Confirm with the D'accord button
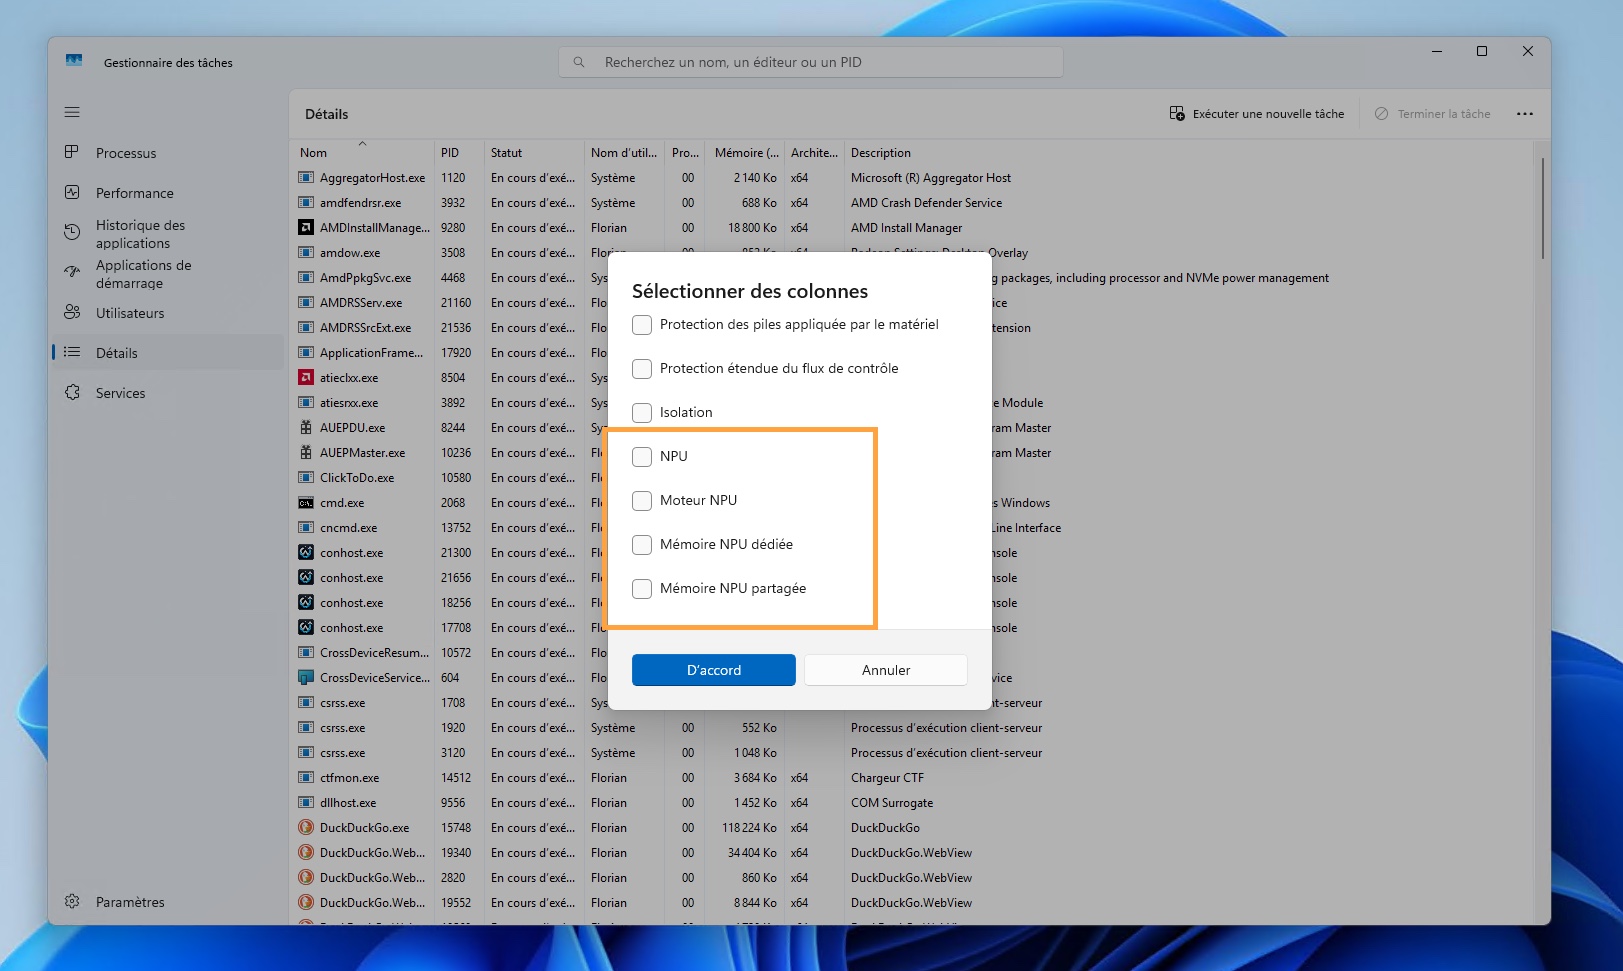The image size is (1623, 971). (714, 670)
